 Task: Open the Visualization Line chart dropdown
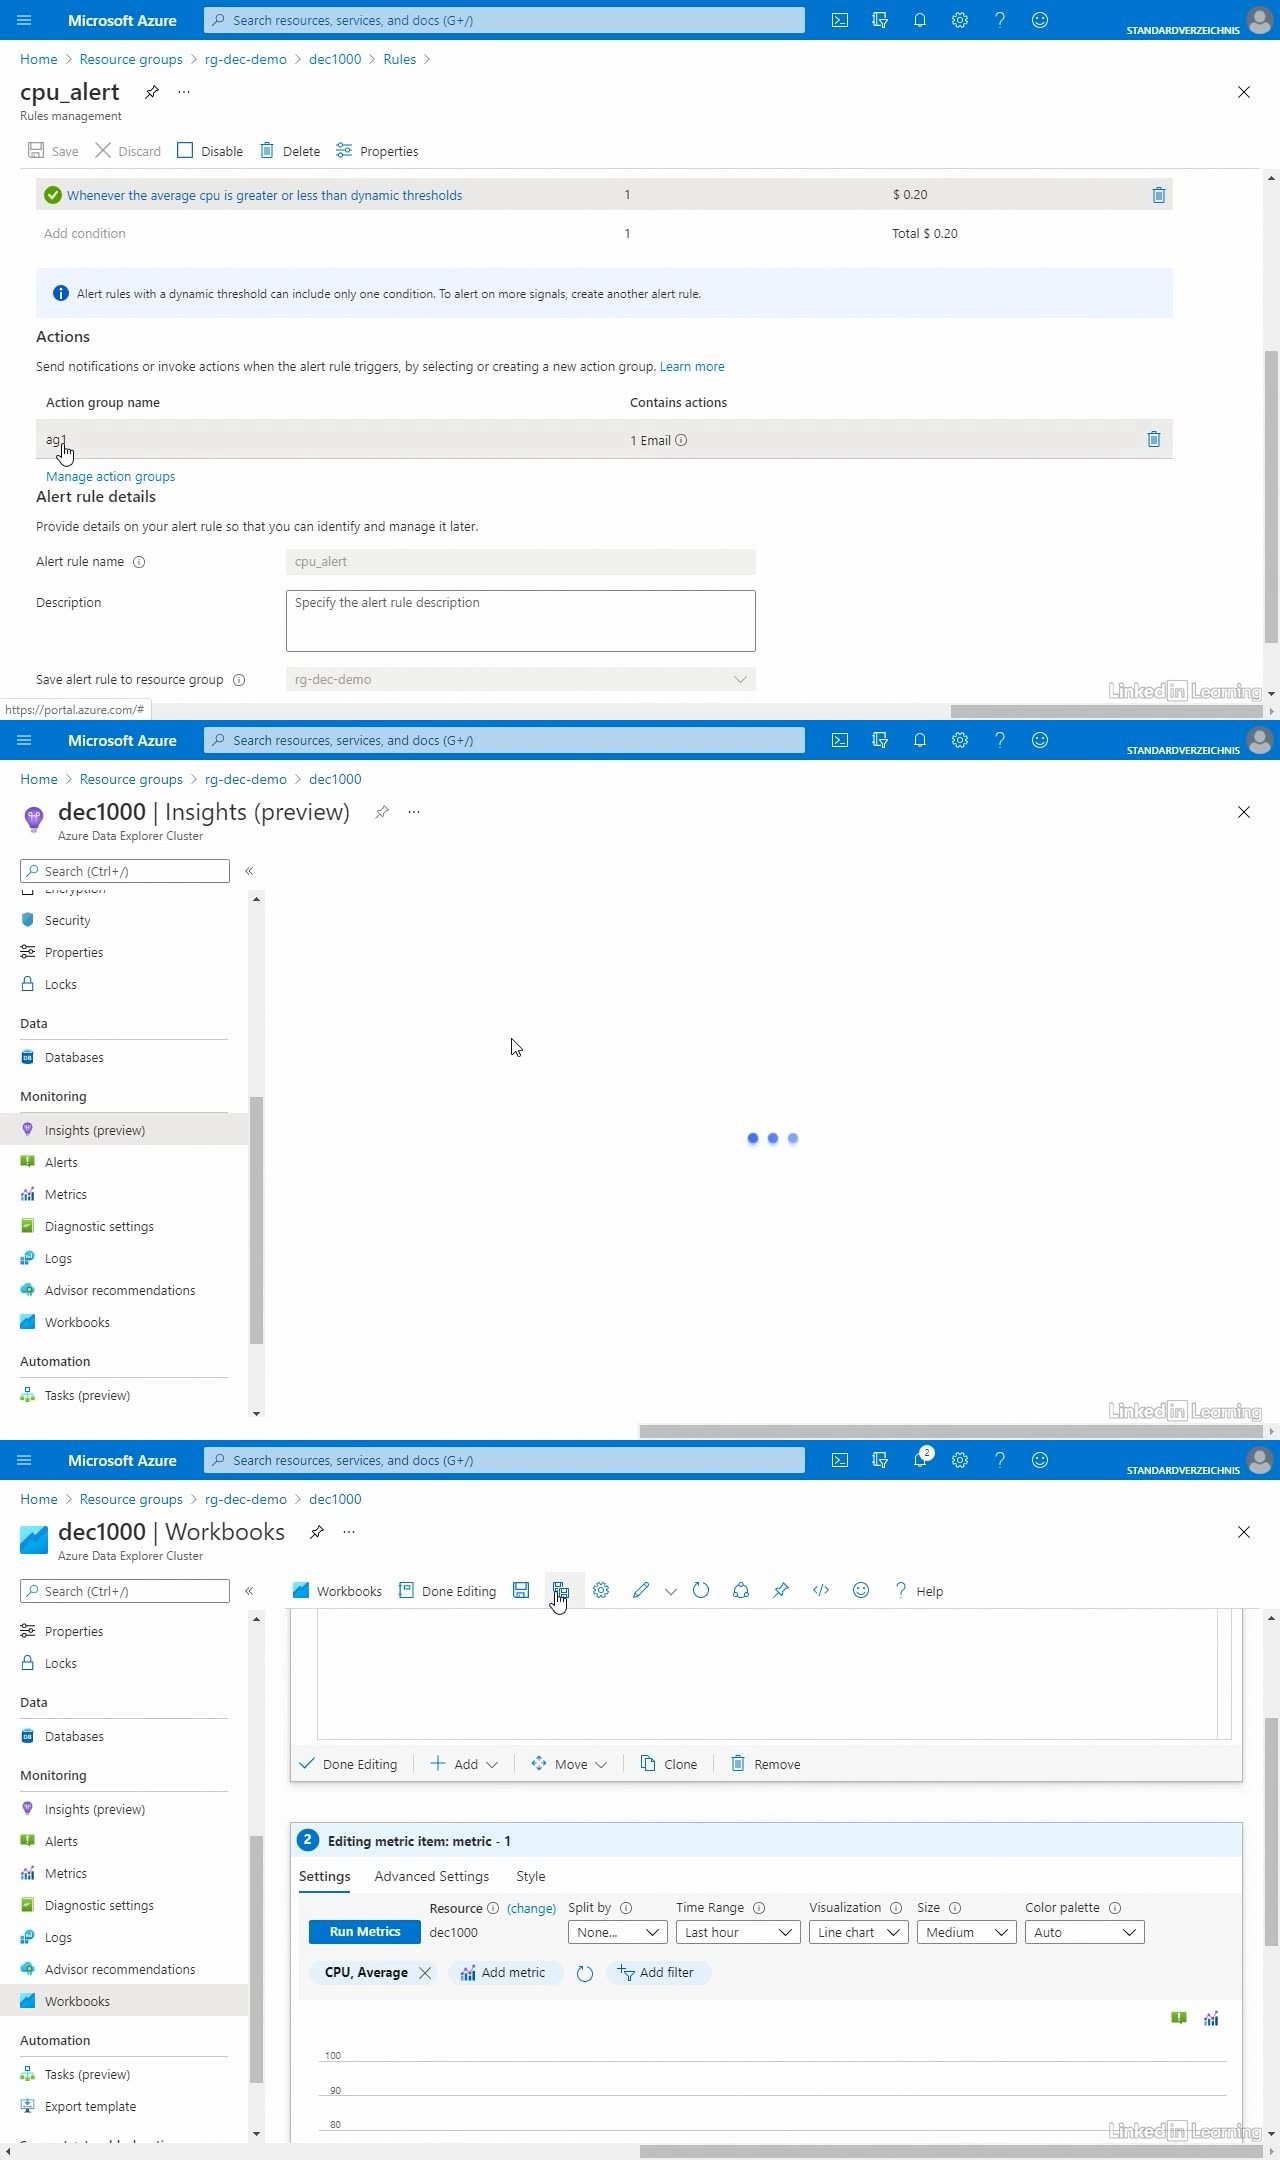pos(858,1932)
